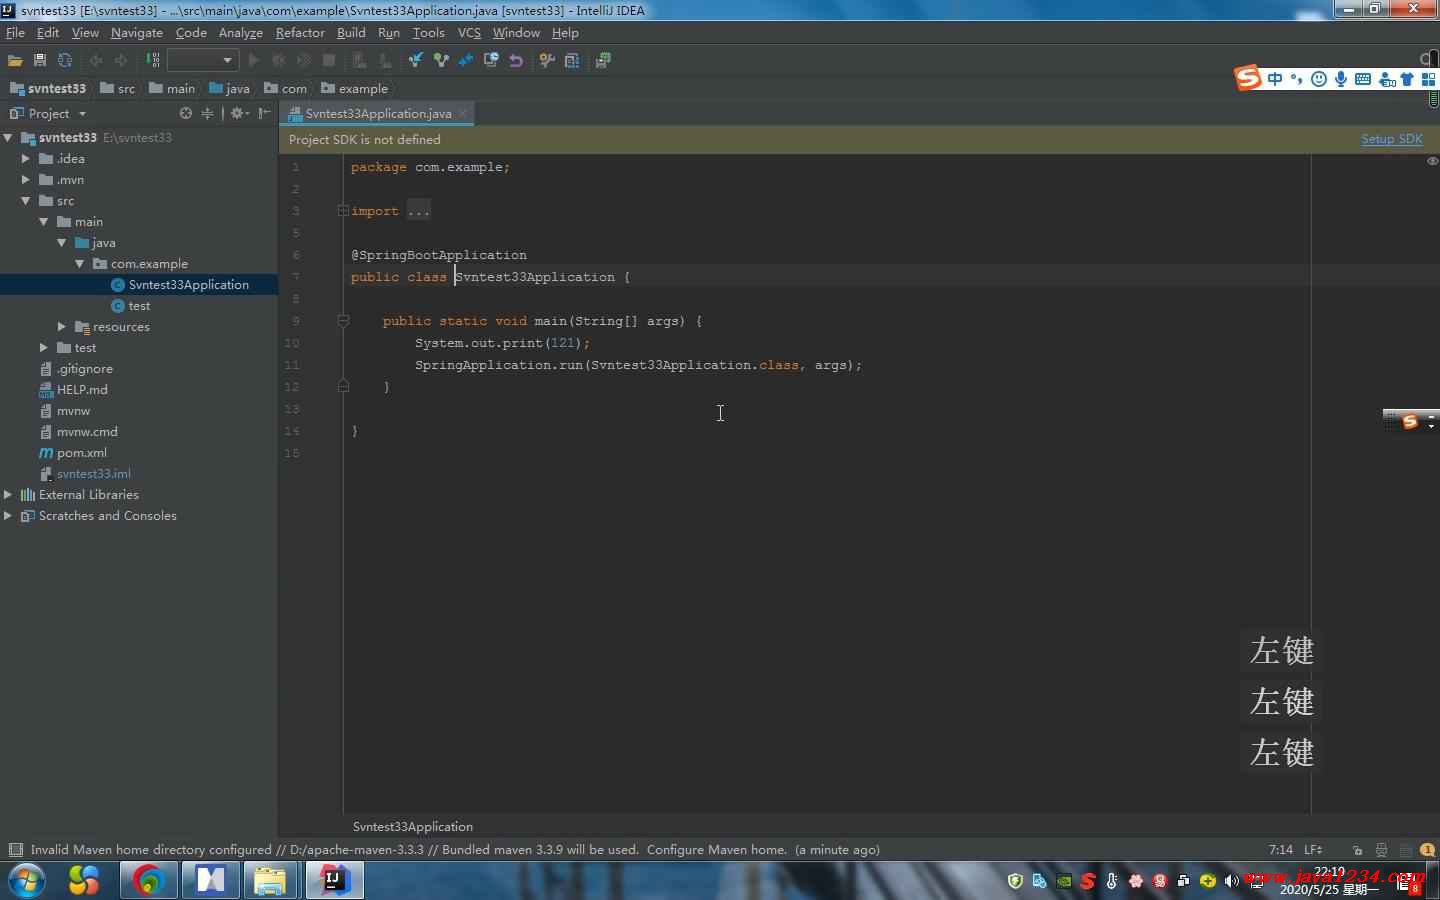Open the Analyze menu
This screenshot has height=900, width=1440.
(x=241, y=33)
